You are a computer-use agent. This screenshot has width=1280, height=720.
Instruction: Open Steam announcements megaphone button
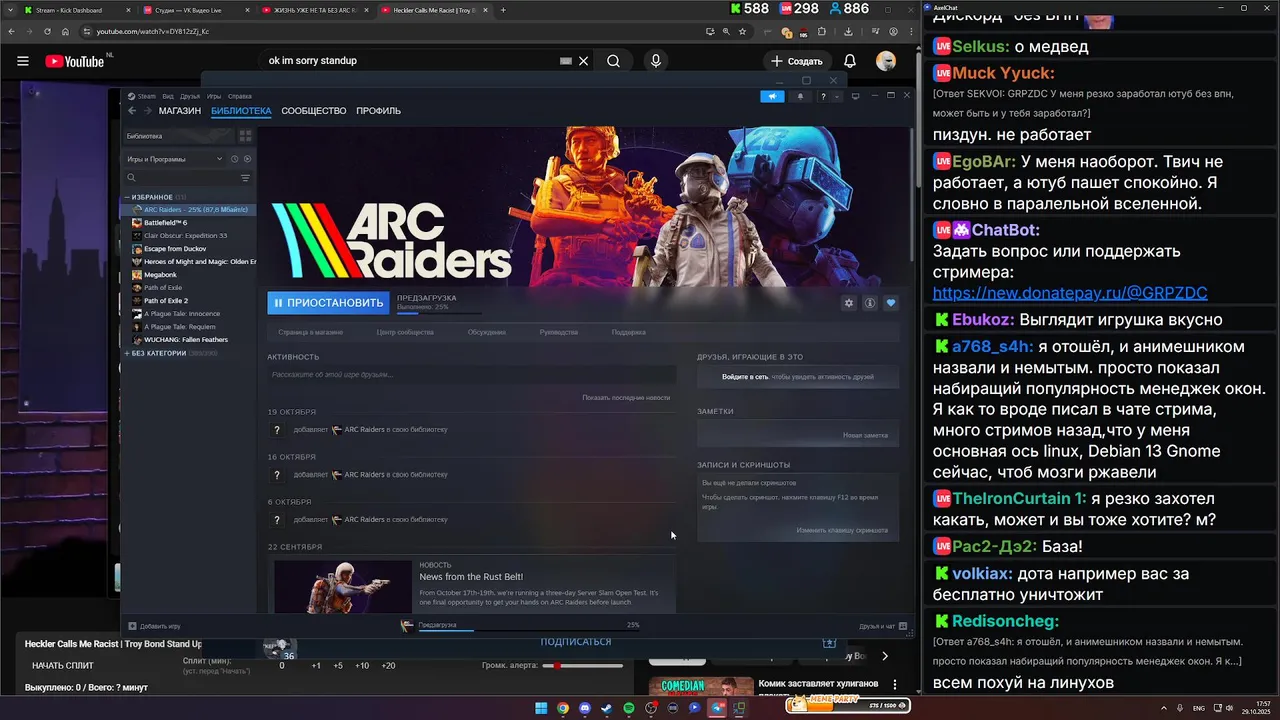click(772, 96)
